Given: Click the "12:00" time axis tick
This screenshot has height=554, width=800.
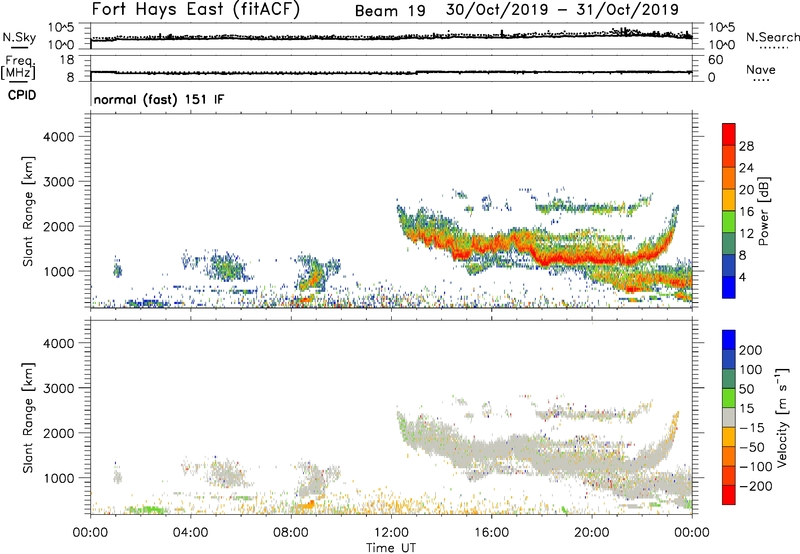Looking at the screenshot, I should pyautogui.click(x=391, y=533).
